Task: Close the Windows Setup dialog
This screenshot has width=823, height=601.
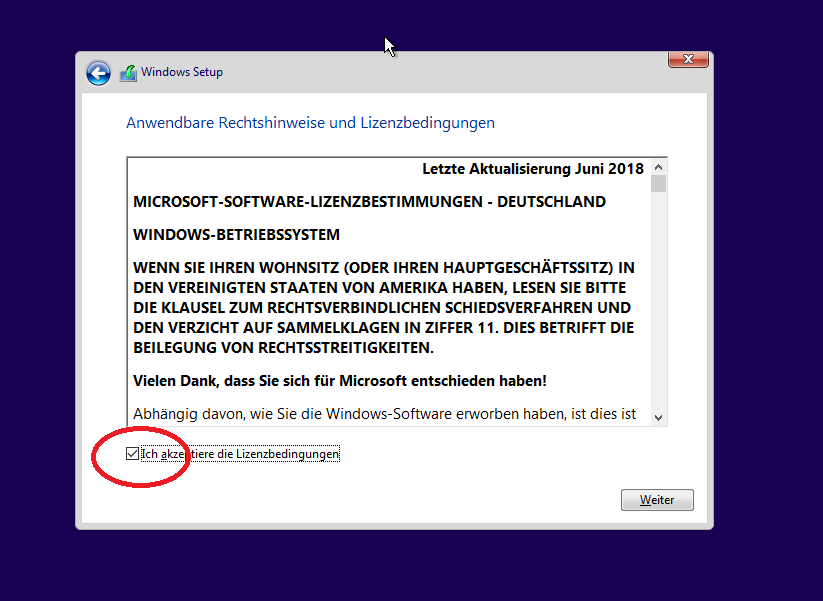Action: click(688, 59)
